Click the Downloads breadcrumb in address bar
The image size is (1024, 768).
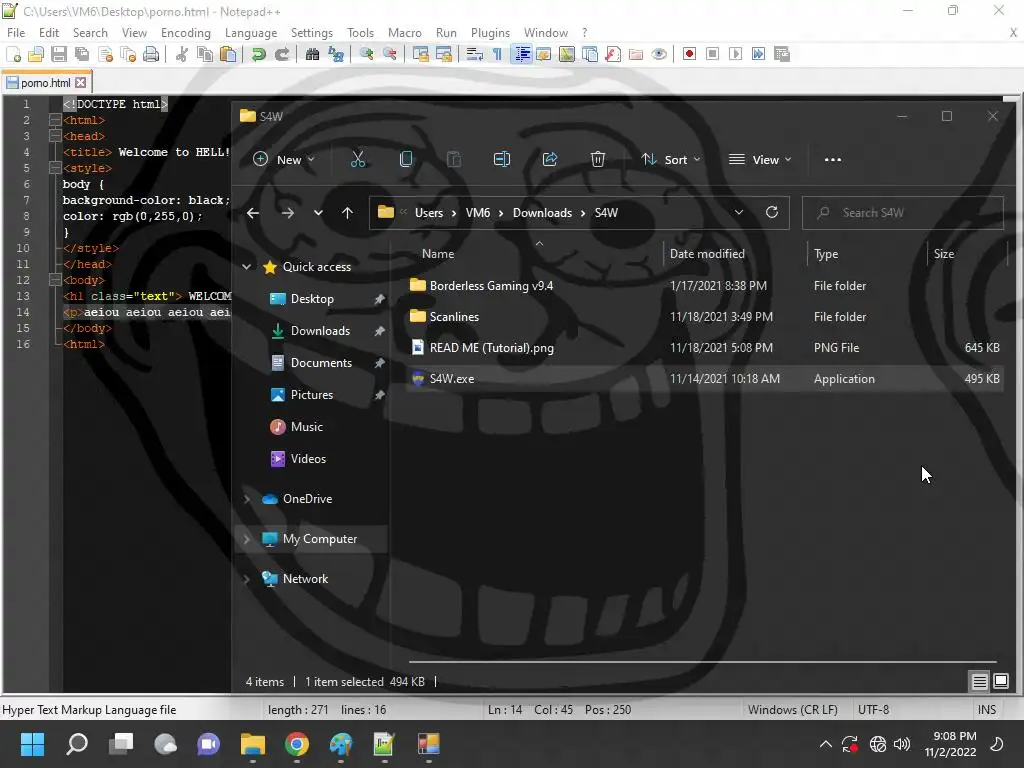click(542, 213)
